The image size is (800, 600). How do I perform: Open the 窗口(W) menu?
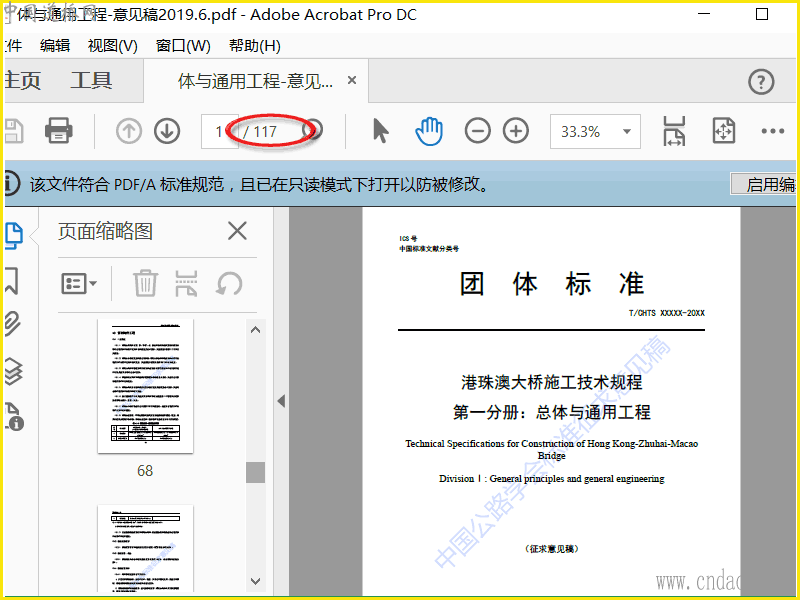[x=183, y=45]
